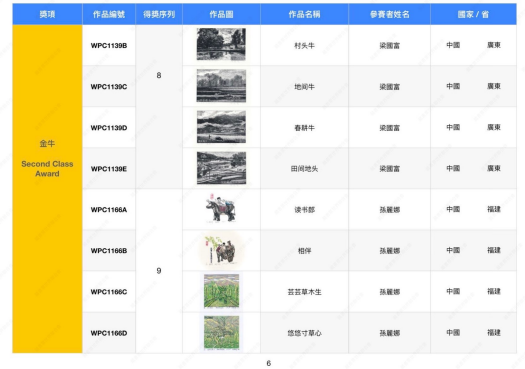
Task: Click the artwork title 芸芸草木生
Action: [x=304, y=292]
